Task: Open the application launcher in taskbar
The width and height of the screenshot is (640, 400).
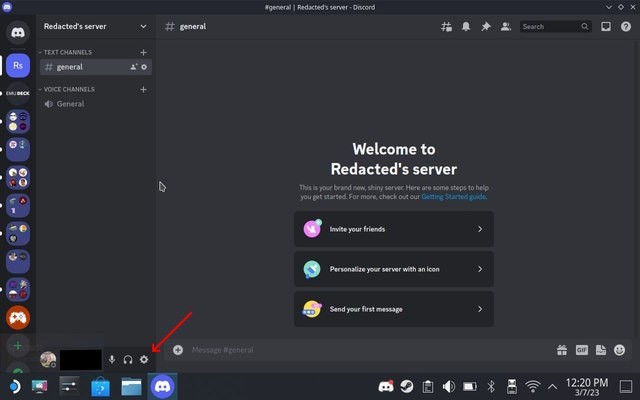Action: (14, 386)
